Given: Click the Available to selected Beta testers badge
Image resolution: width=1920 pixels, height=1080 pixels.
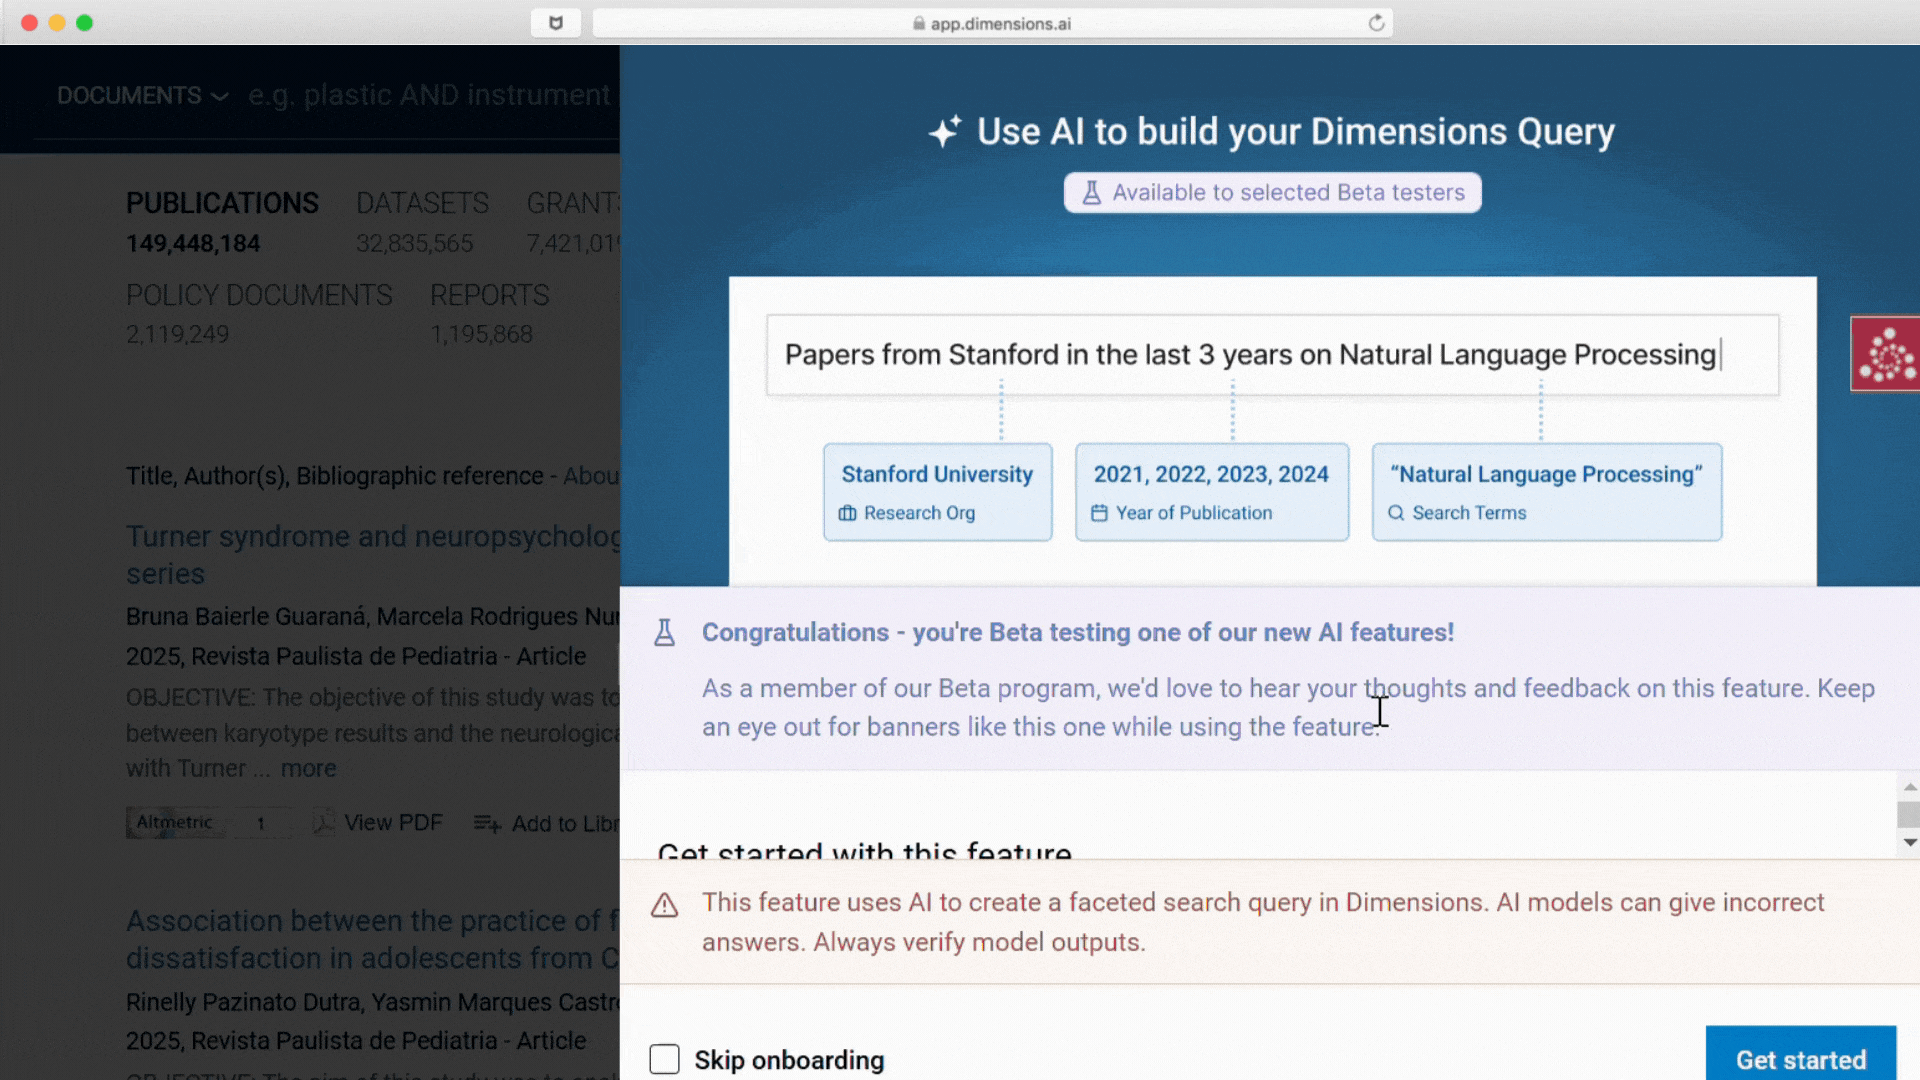Looking at the screenshot, I should tap(1272, 193).
